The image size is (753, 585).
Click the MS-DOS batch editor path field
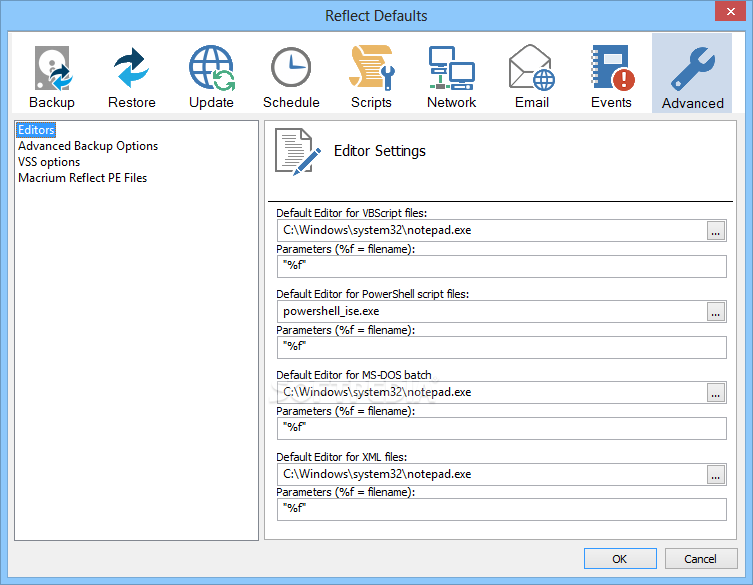(x=491, y=393)
